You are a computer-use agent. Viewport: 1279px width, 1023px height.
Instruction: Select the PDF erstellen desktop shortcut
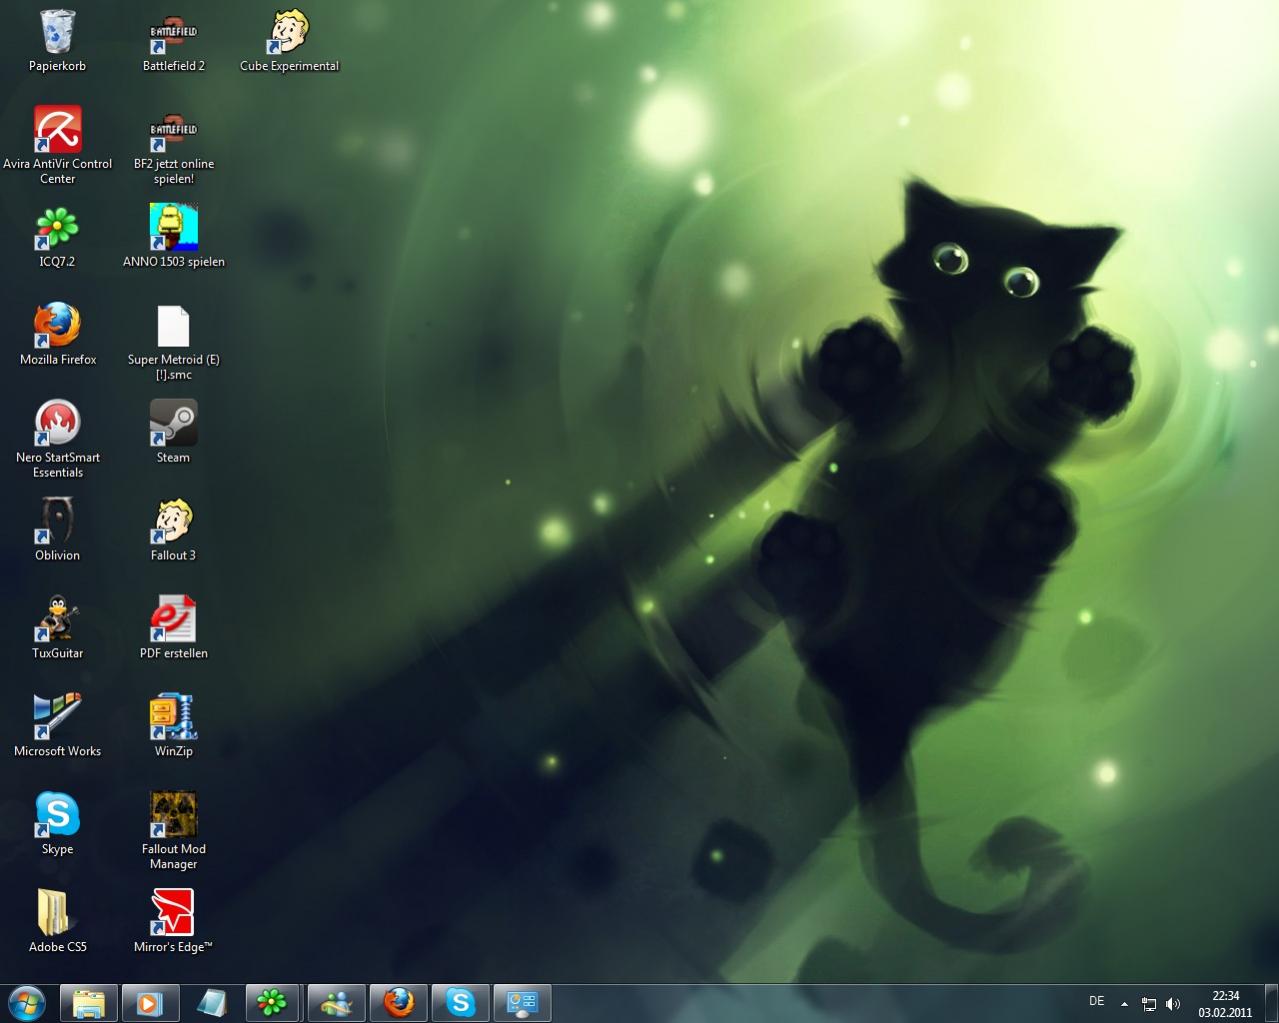click(x=173, y=628)
